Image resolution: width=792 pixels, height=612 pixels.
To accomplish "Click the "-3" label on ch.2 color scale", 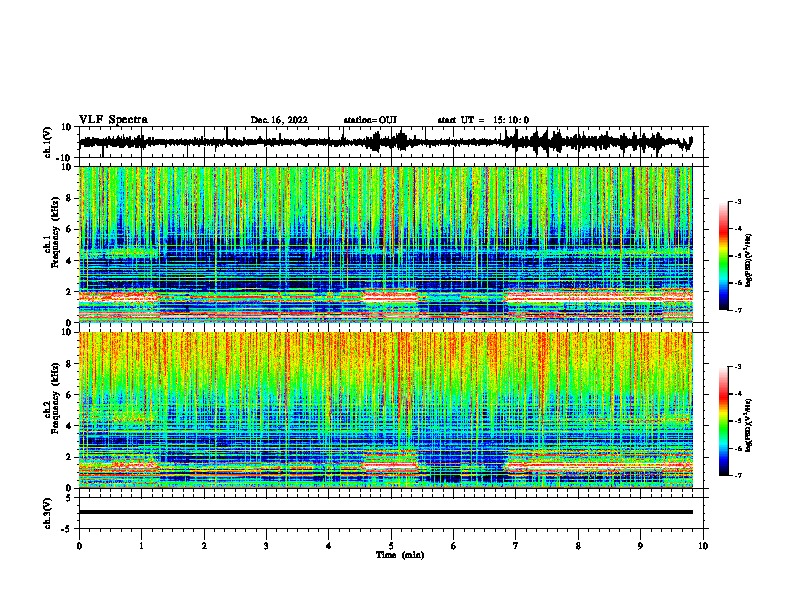I will point(737,367).
